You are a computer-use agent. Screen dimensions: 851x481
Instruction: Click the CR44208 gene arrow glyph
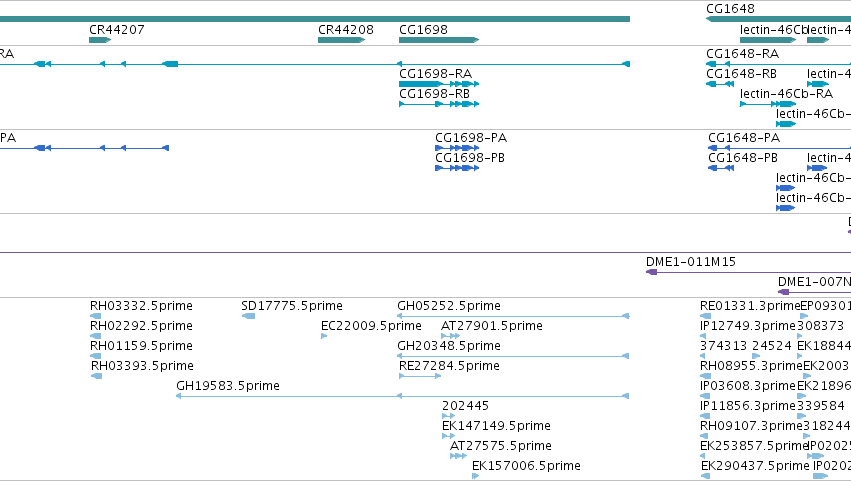coord(341,40)
